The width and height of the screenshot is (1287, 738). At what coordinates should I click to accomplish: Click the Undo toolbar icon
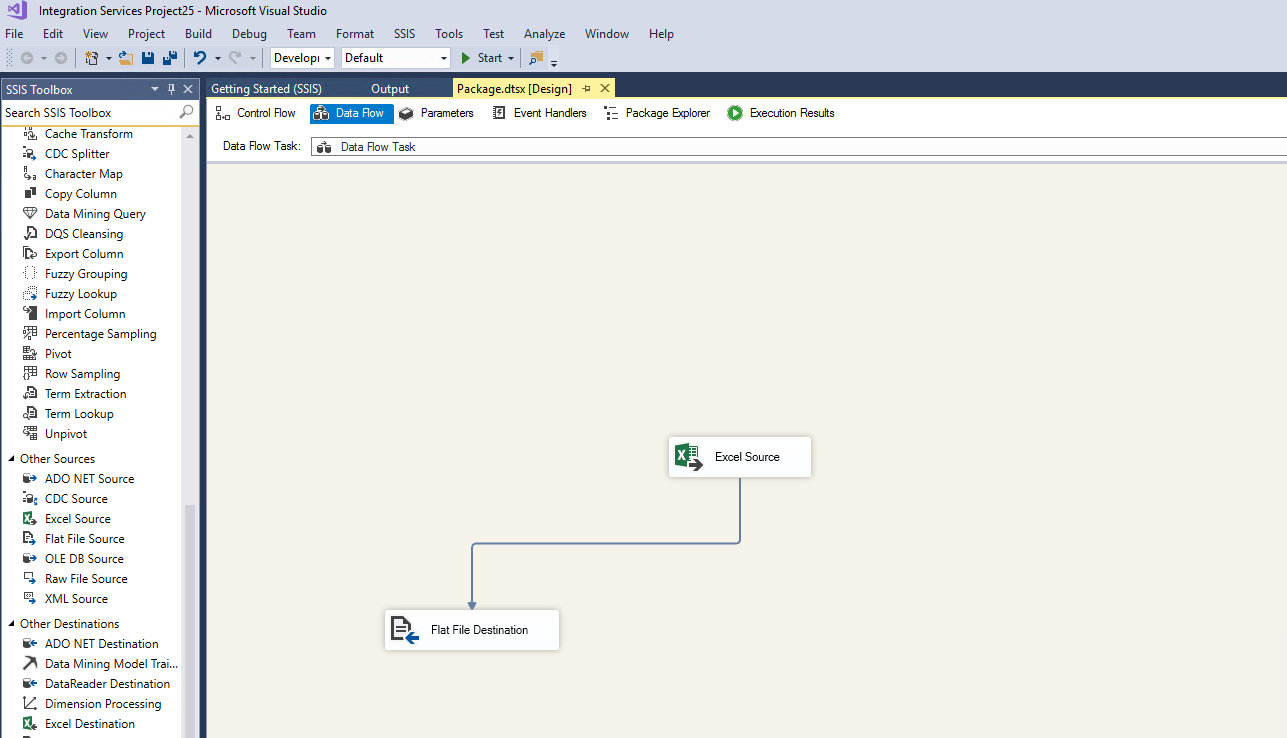pos(200,57)
